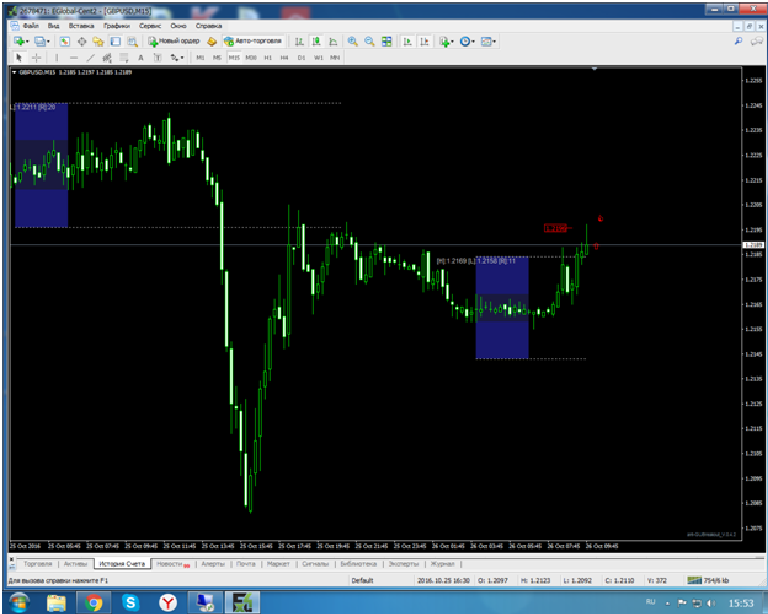768x614 pixels.
Task: Switch chart to candlesticks mode
Action: coord(316,42)
